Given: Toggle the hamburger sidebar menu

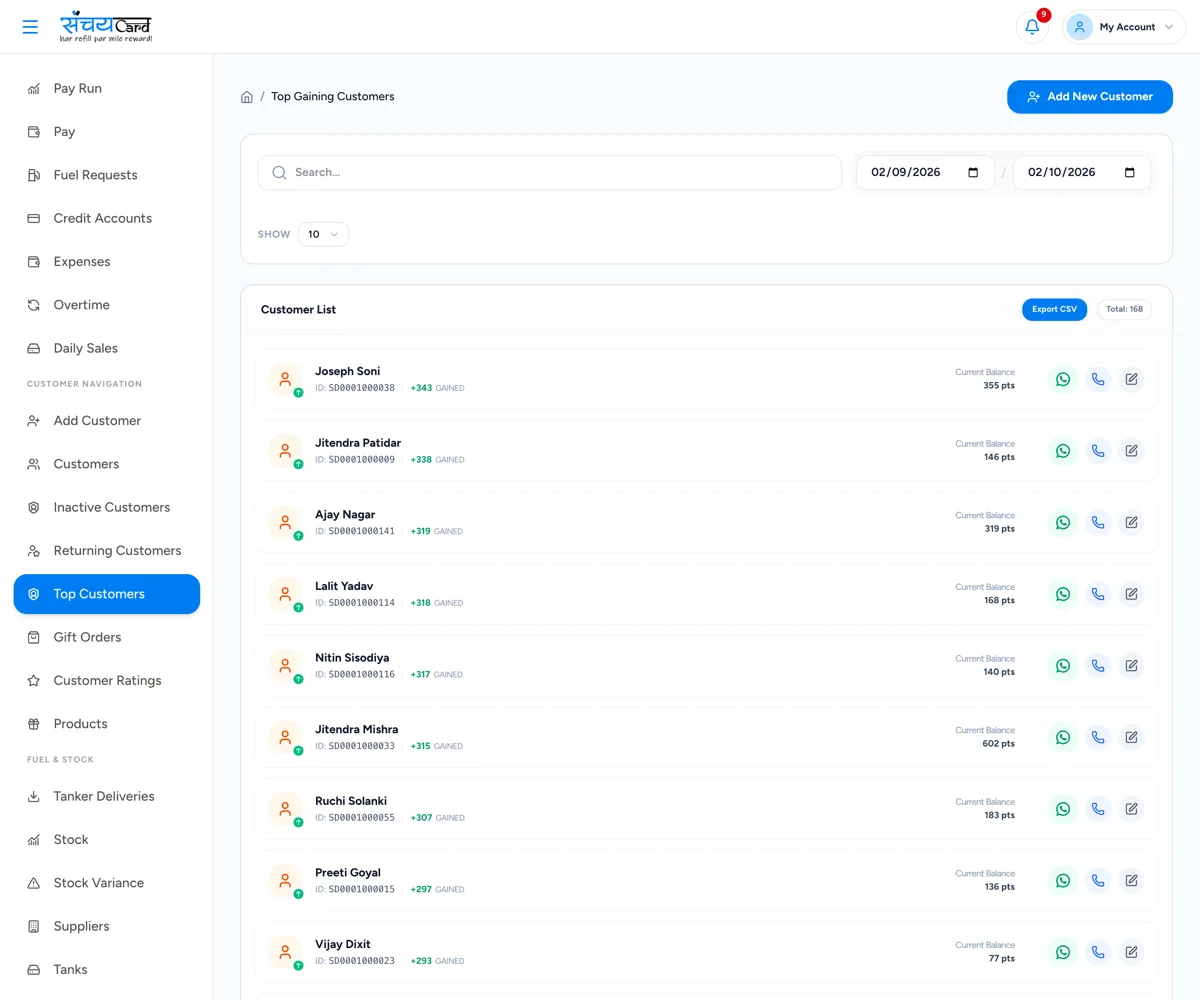Looking at the screenshot, I should (x=30, y=27).
